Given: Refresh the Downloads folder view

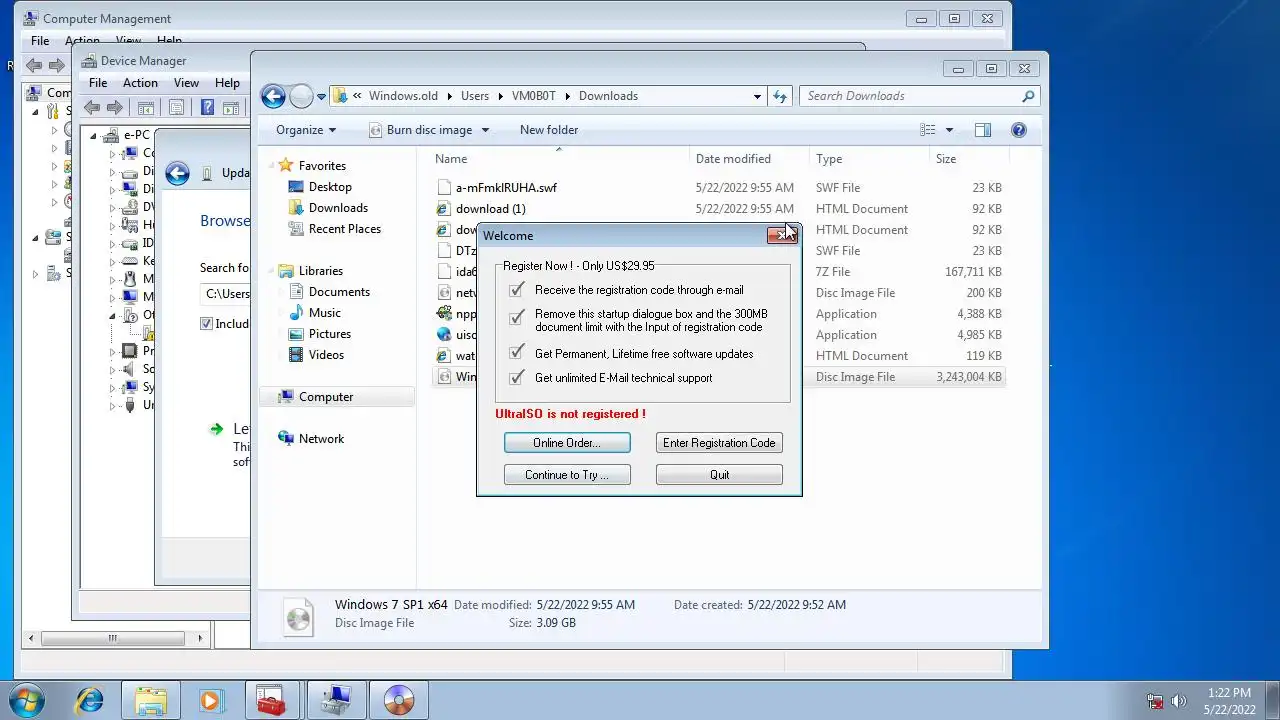Looking at the screenshot, I should 780,96.
